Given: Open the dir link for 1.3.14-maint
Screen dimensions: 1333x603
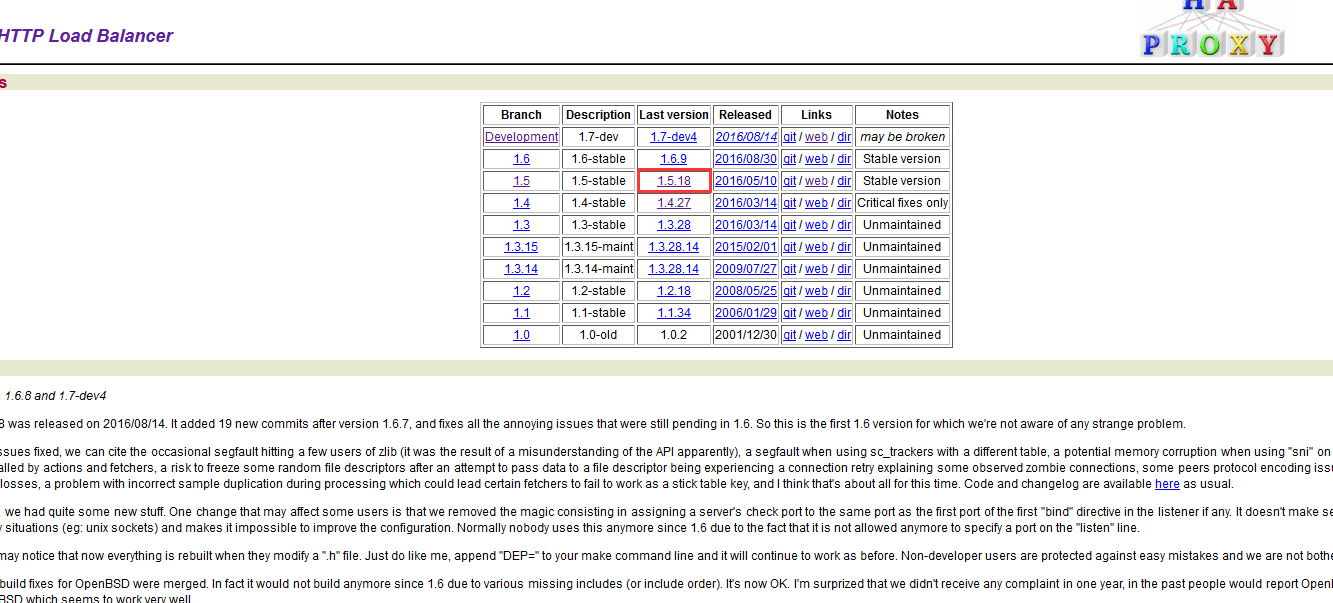Looking at the screenshot, I should (844, 269).
